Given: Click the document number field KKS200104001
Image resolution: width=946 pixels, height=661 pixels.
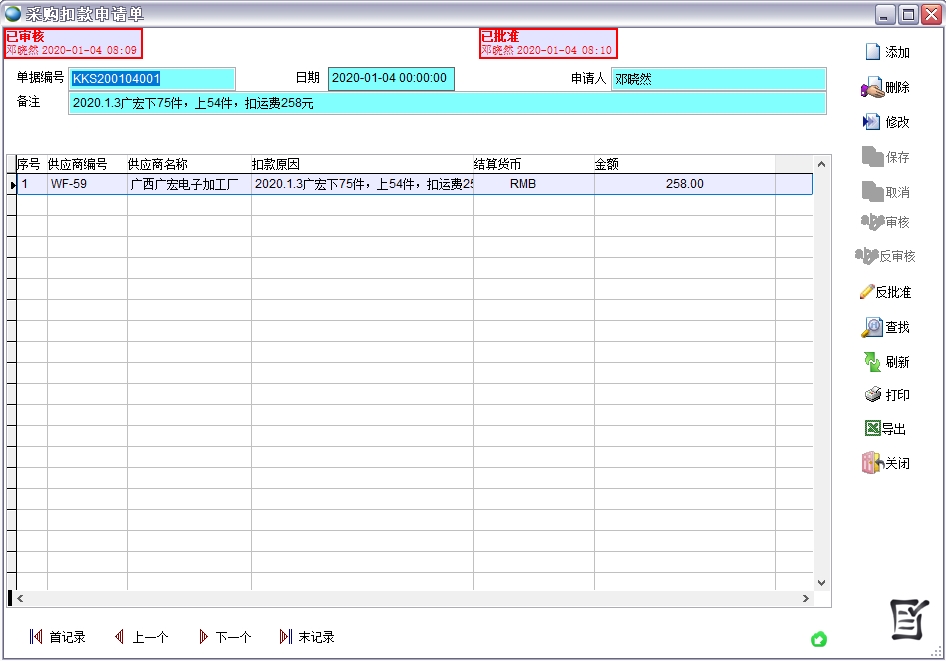Looking at the screenshot, I should (x=151, y=79).
